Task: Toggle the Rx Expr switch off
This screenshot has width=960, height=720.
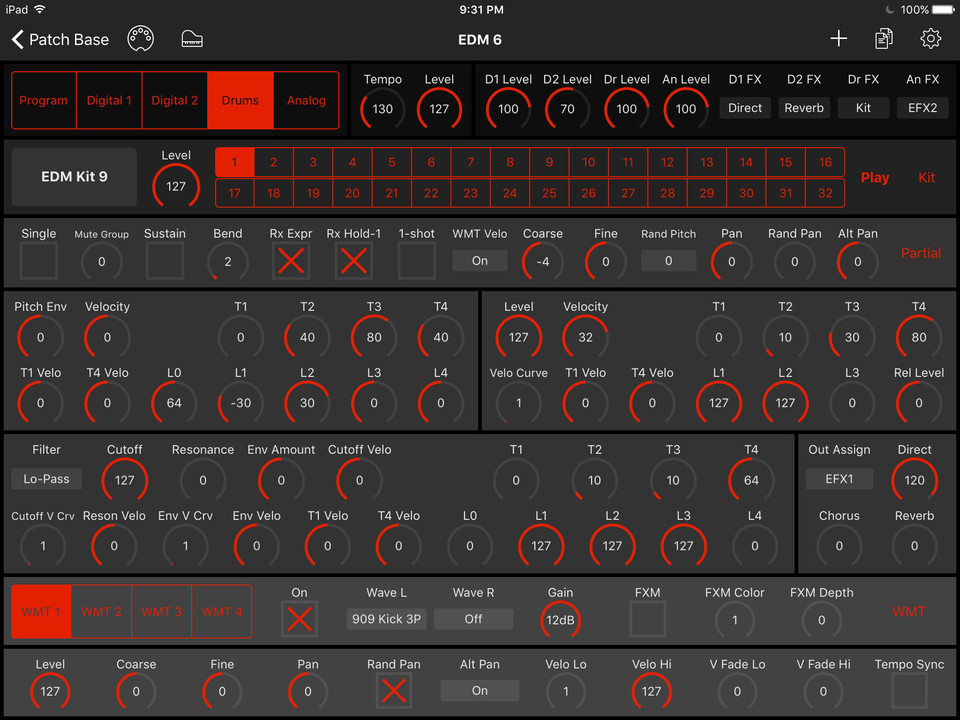Action: tap(290, 261)
